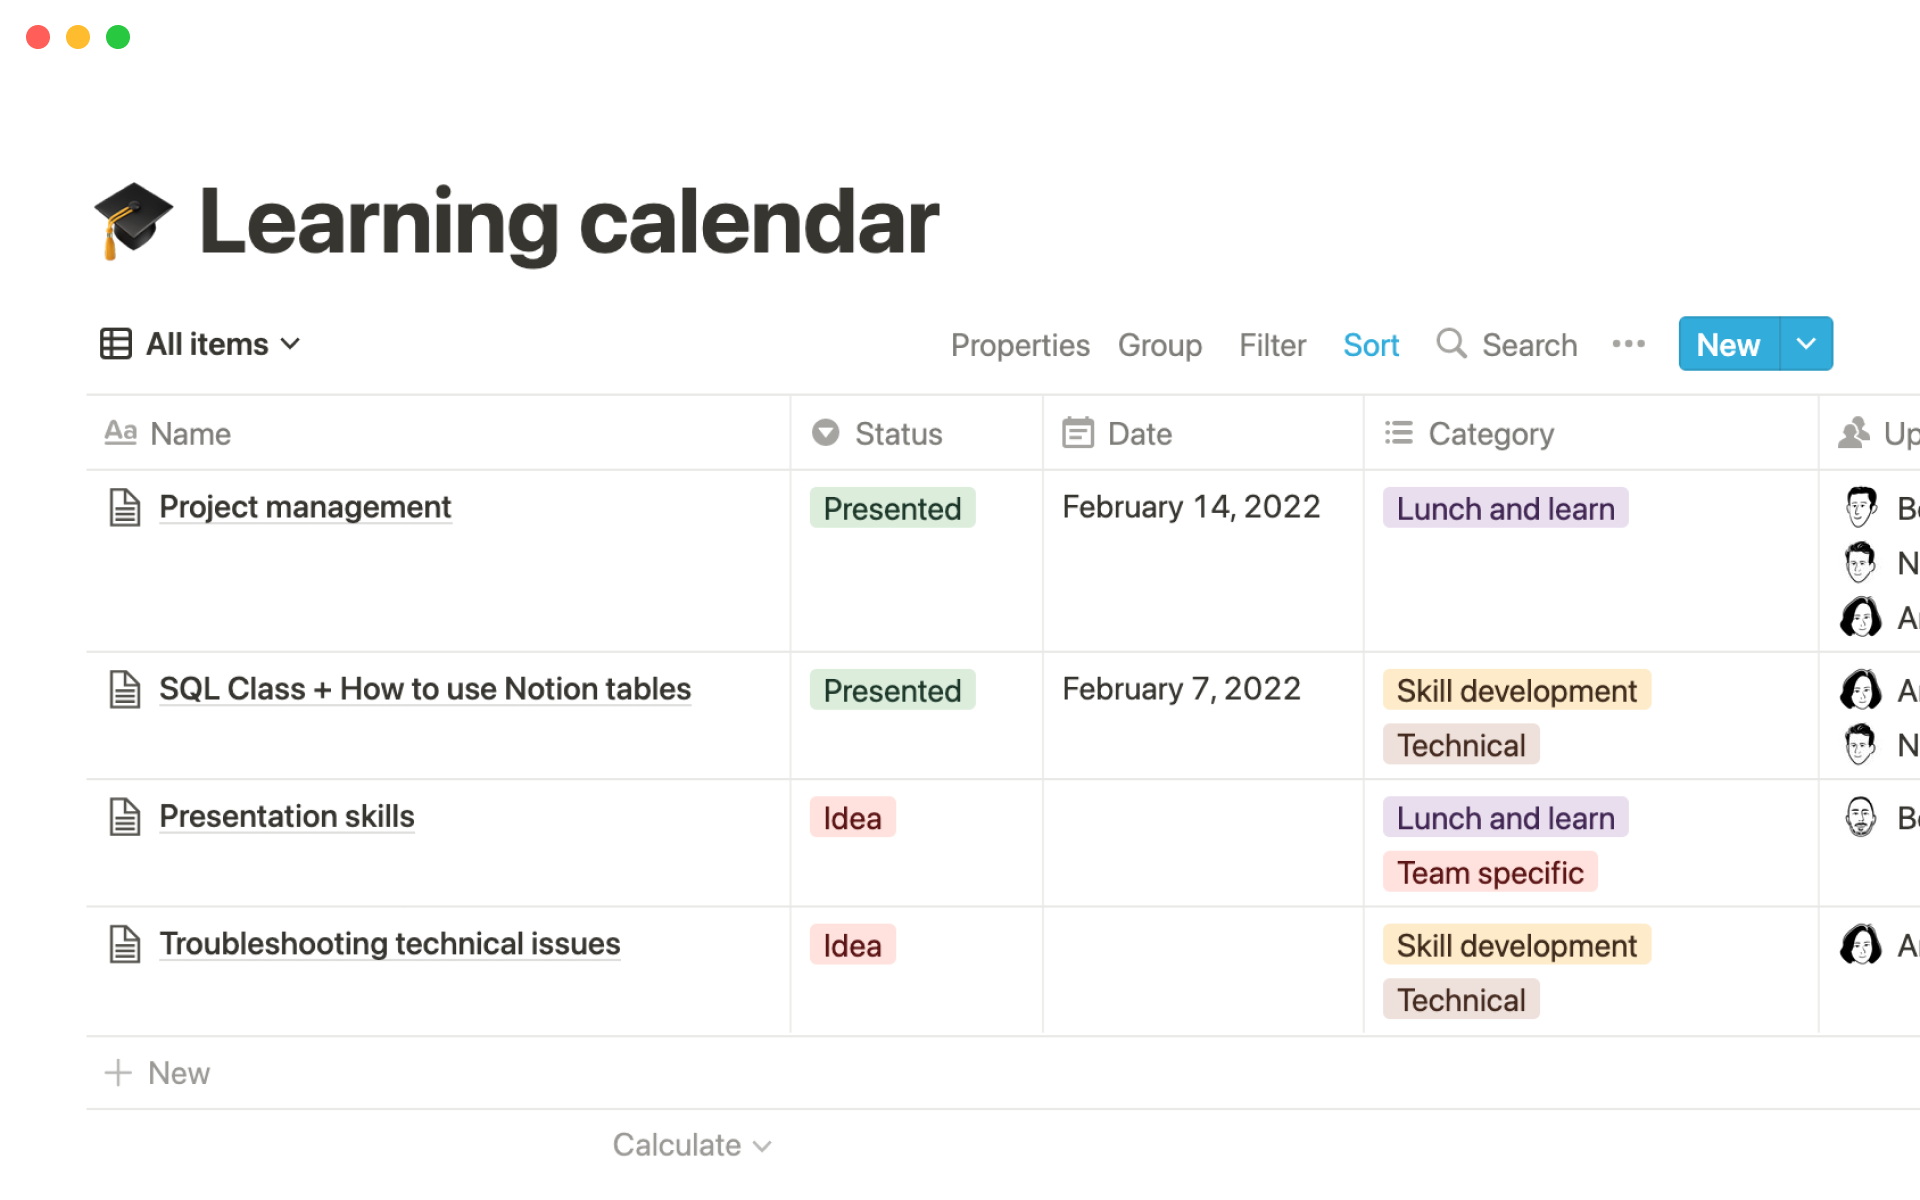Add a new row with plus New

click(158, 1073)
